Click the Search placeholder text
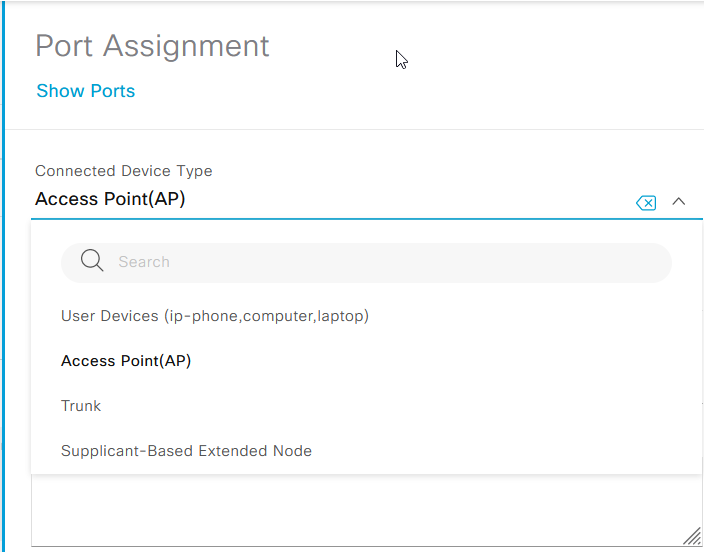 pos(144,262)
